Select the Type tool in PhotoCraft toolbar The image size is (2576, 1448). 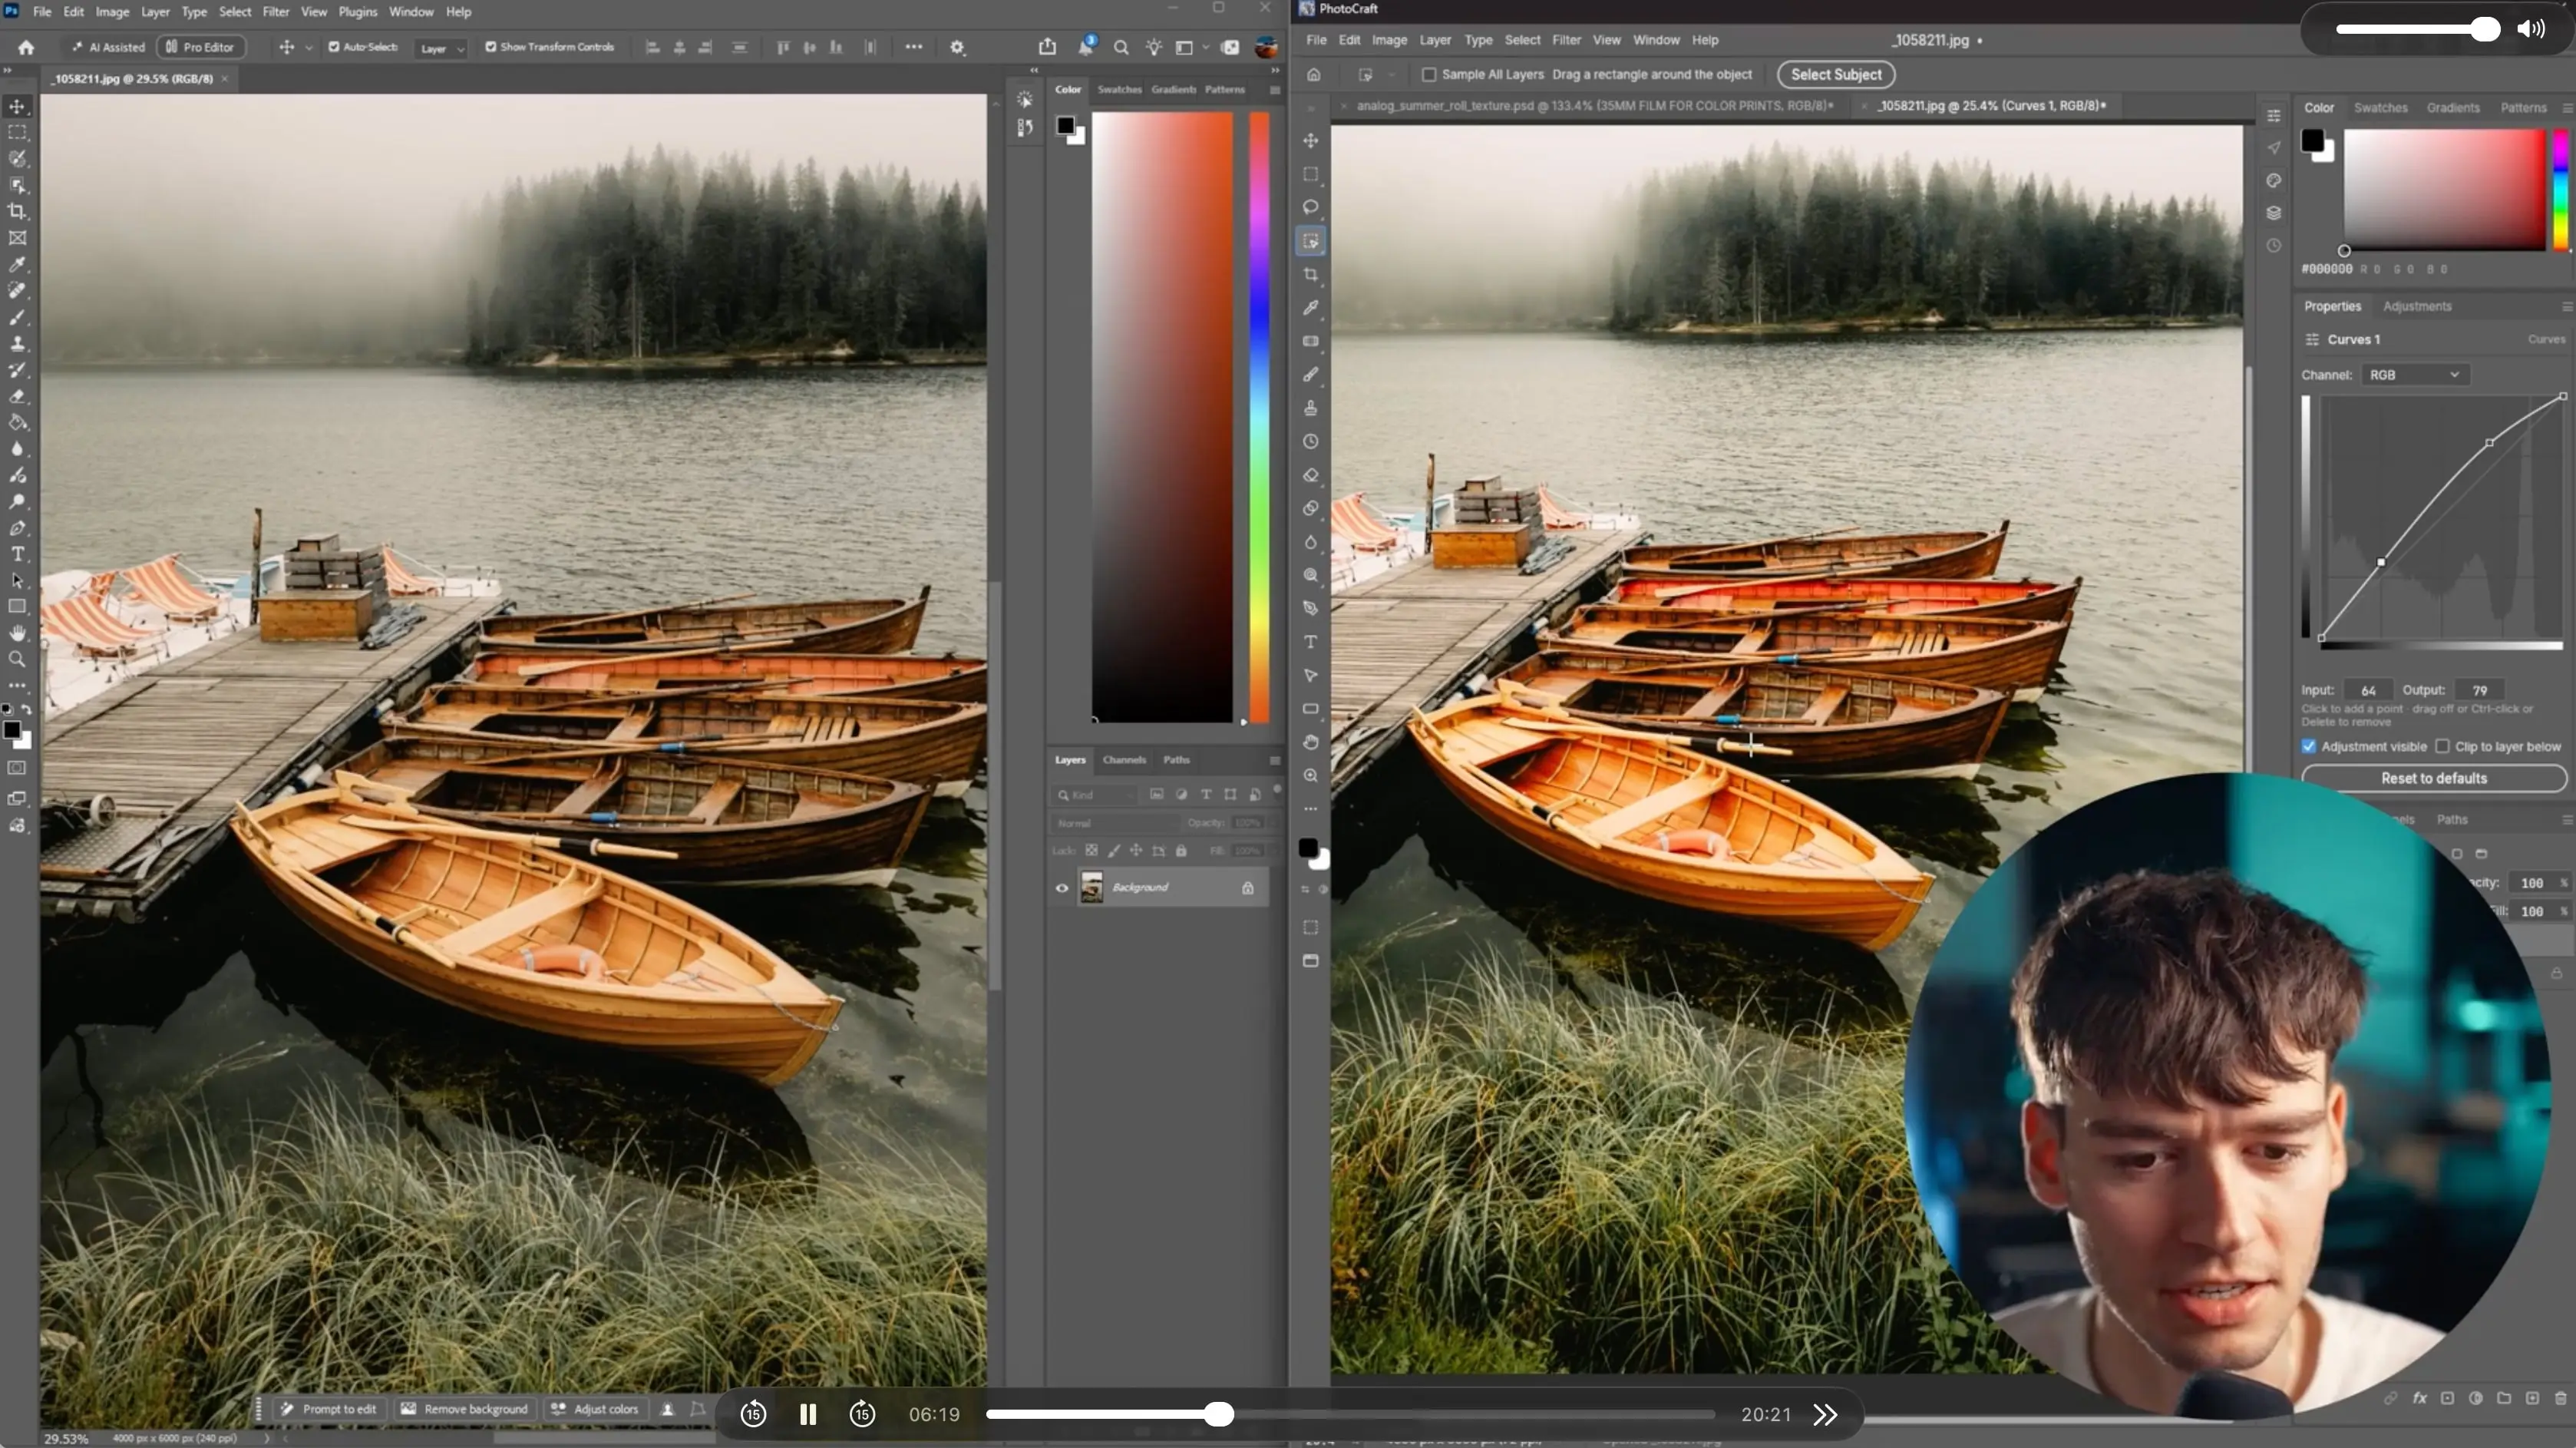click(x=1310, y=642)
